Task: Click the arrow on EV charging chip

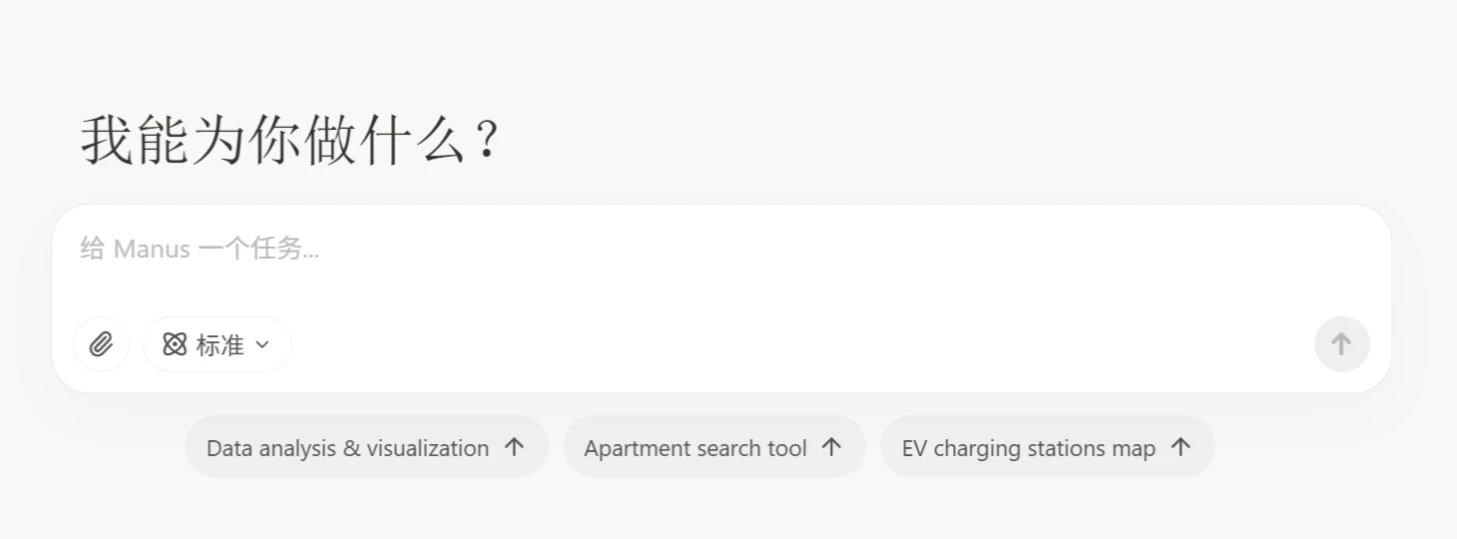Action: tap(1180, 447)
